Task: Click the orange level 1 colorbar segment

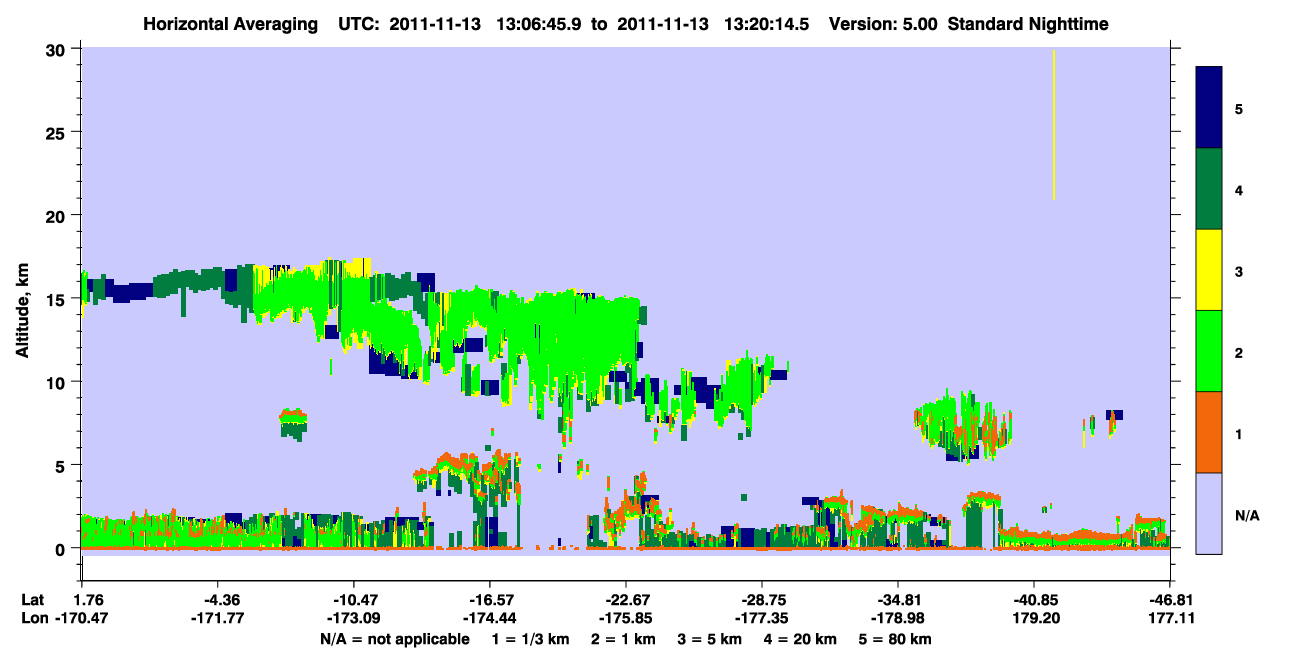Action: 1209,432
